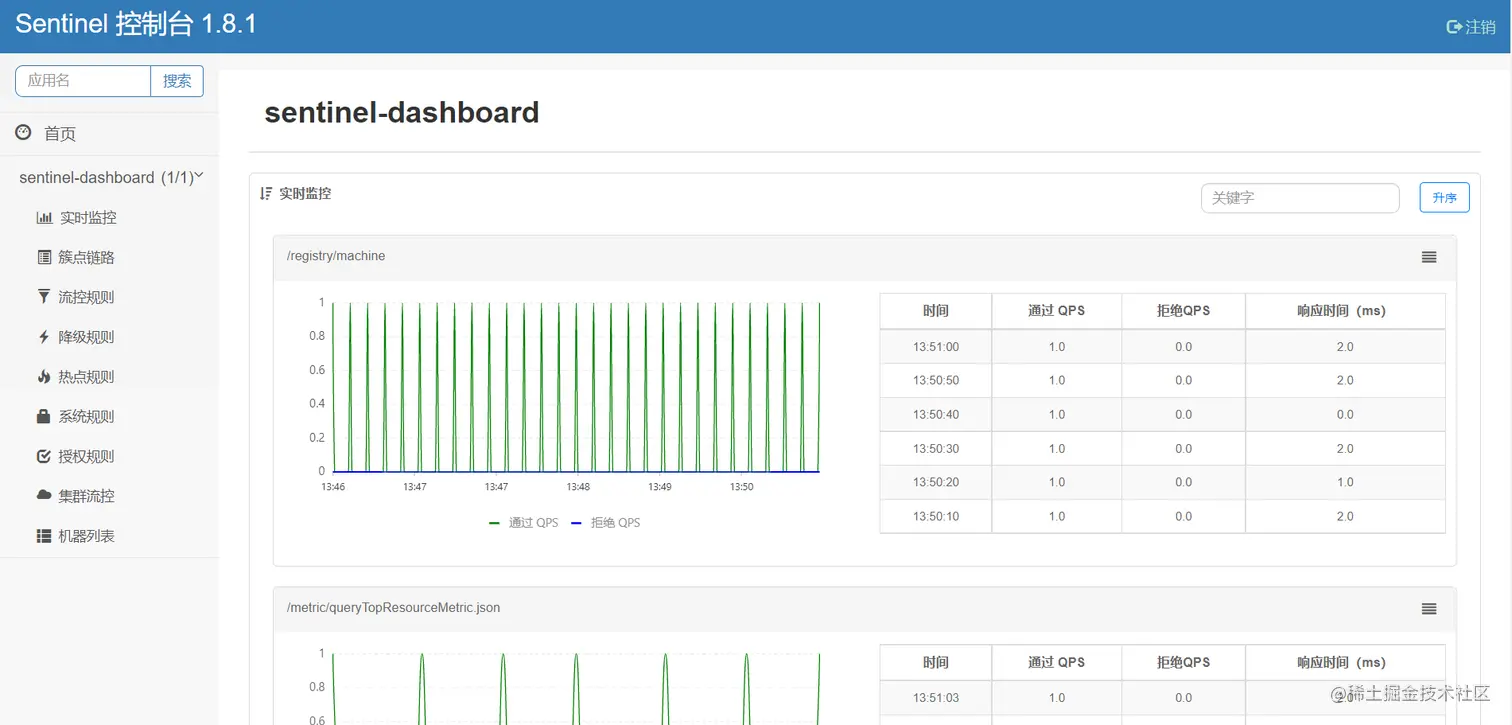
Task: Toggle the 拒绝 QPS legend entry
Action: pos(605,522)
